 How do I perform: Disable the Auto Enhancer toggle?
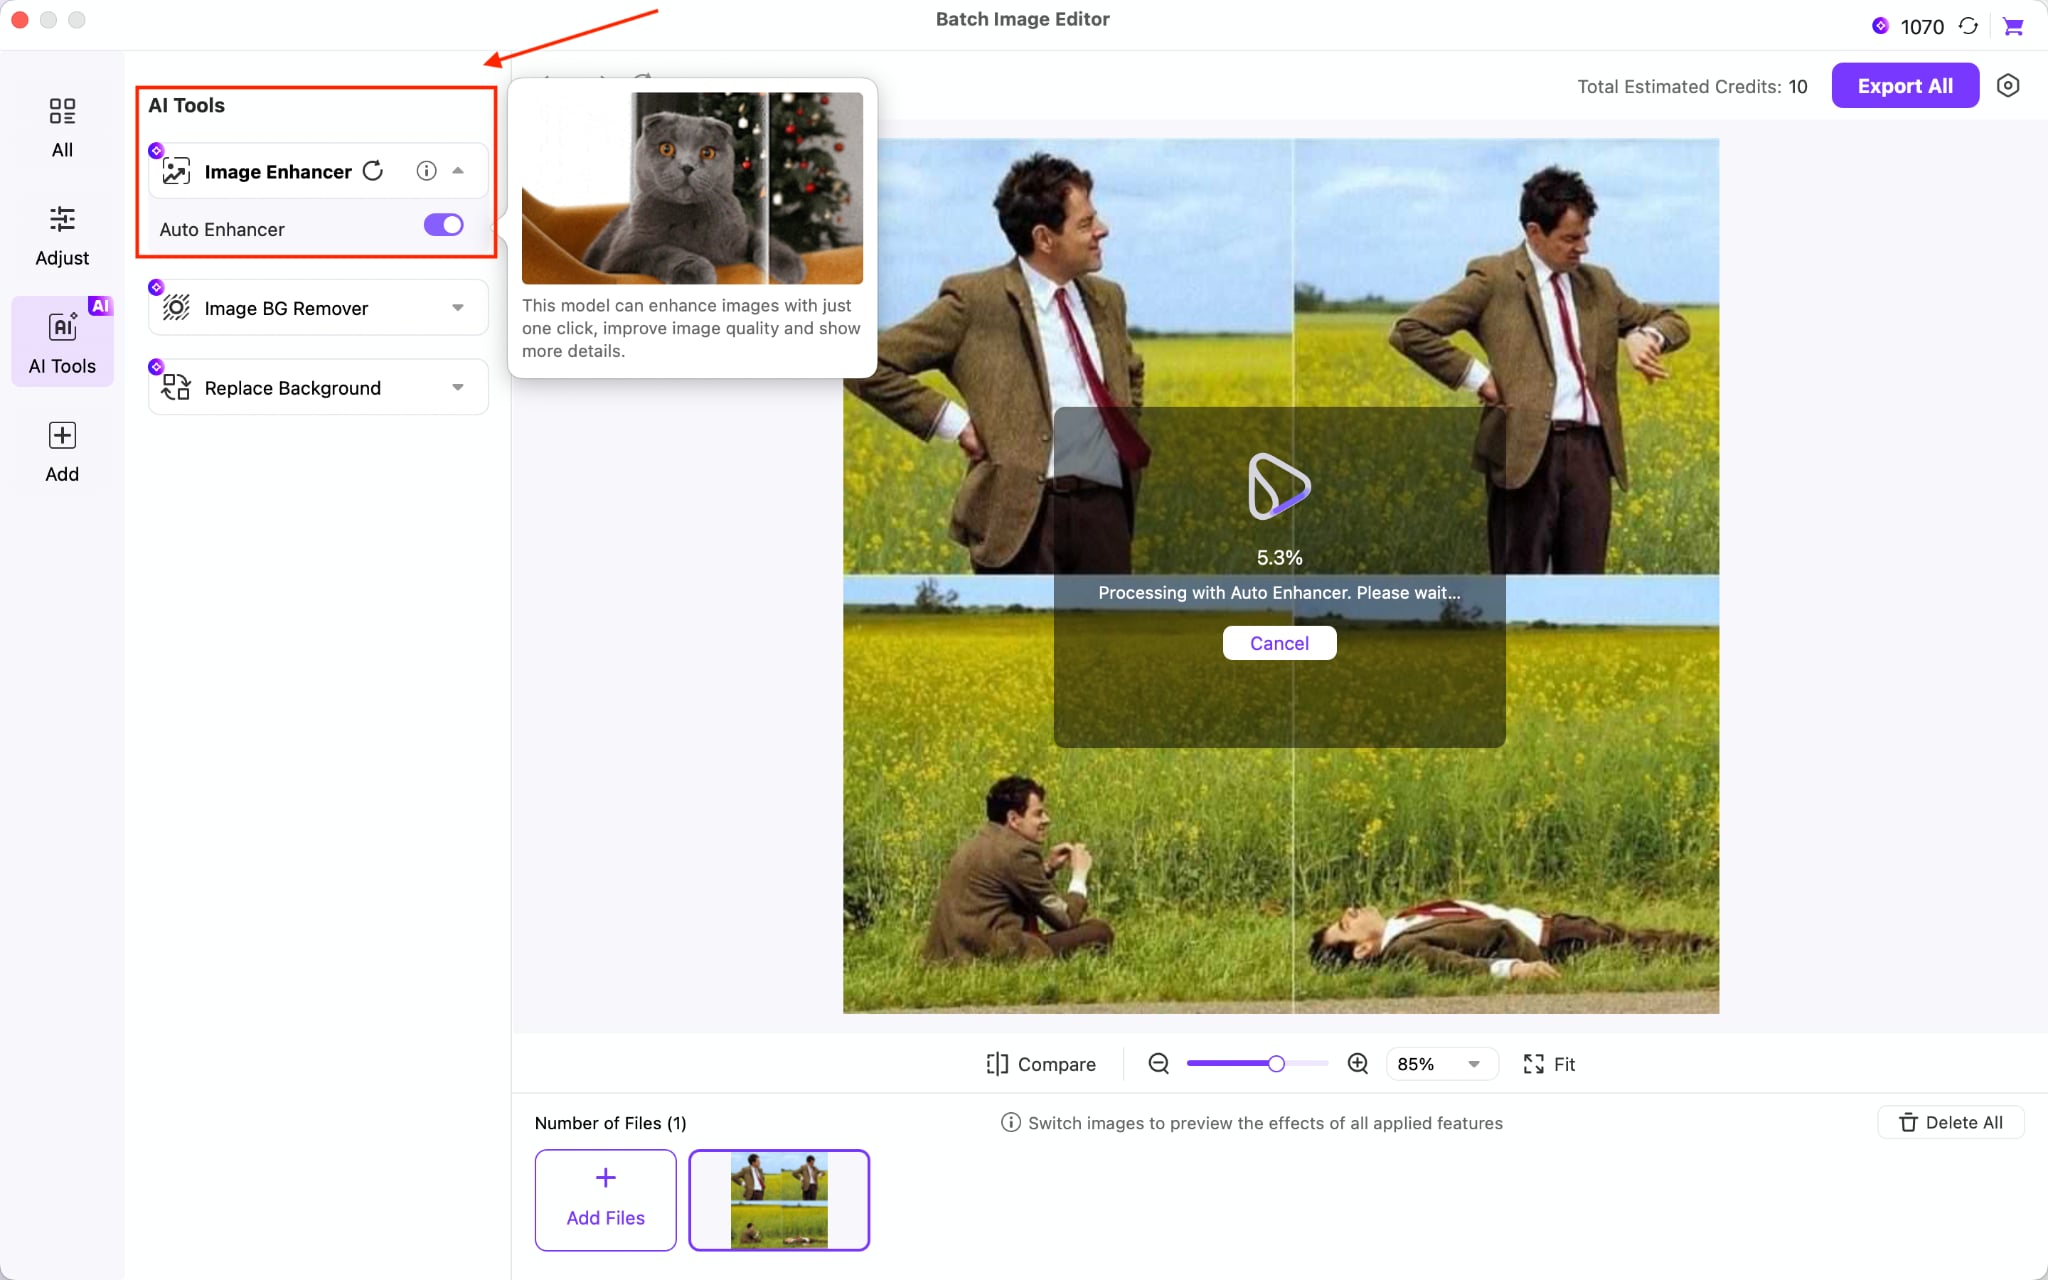pyautogui.click(x=442, y=224)
